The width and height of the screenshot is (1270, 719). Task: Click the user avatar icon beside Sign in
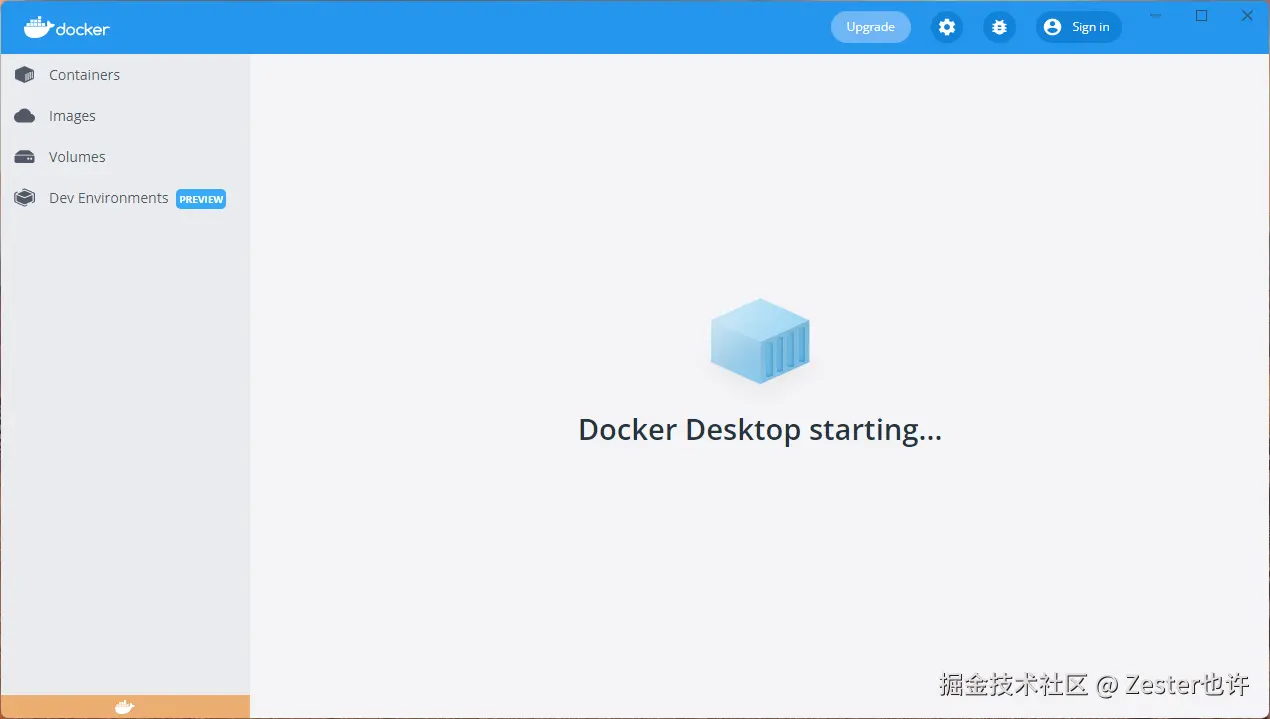(x=1052, y=27)
